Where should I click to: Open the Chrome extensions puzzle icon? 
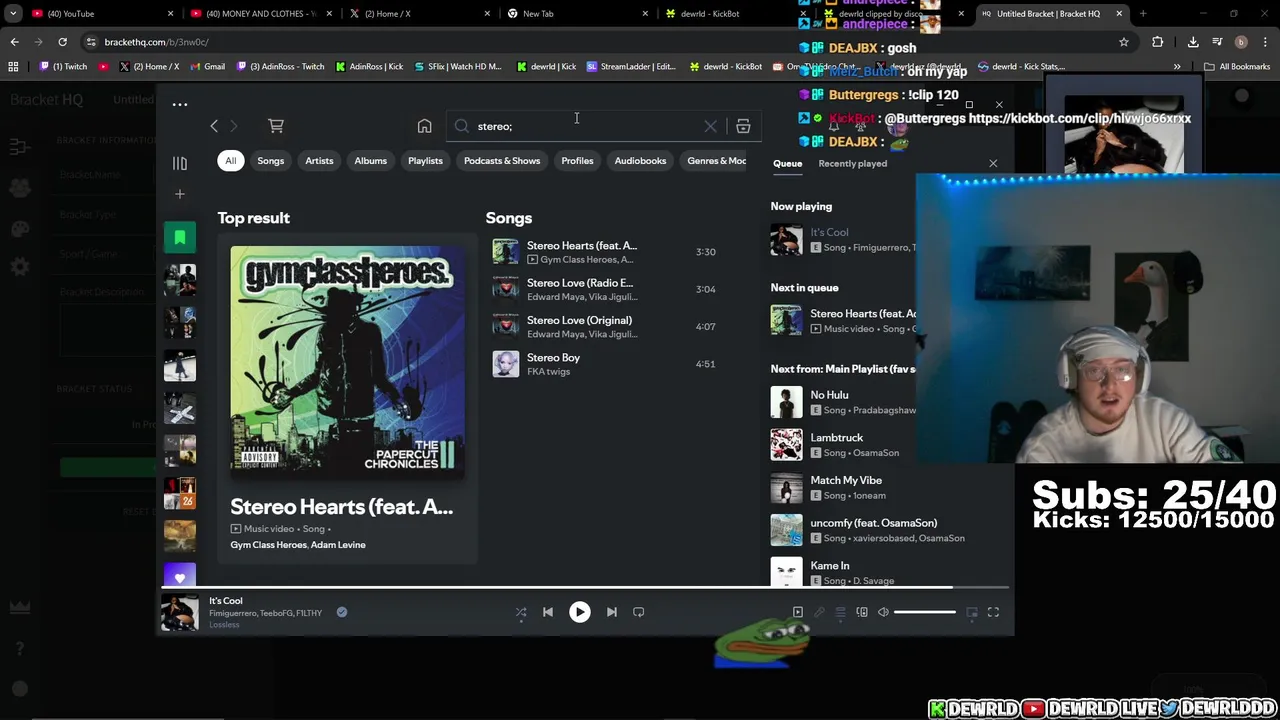tap(1158, 42)
